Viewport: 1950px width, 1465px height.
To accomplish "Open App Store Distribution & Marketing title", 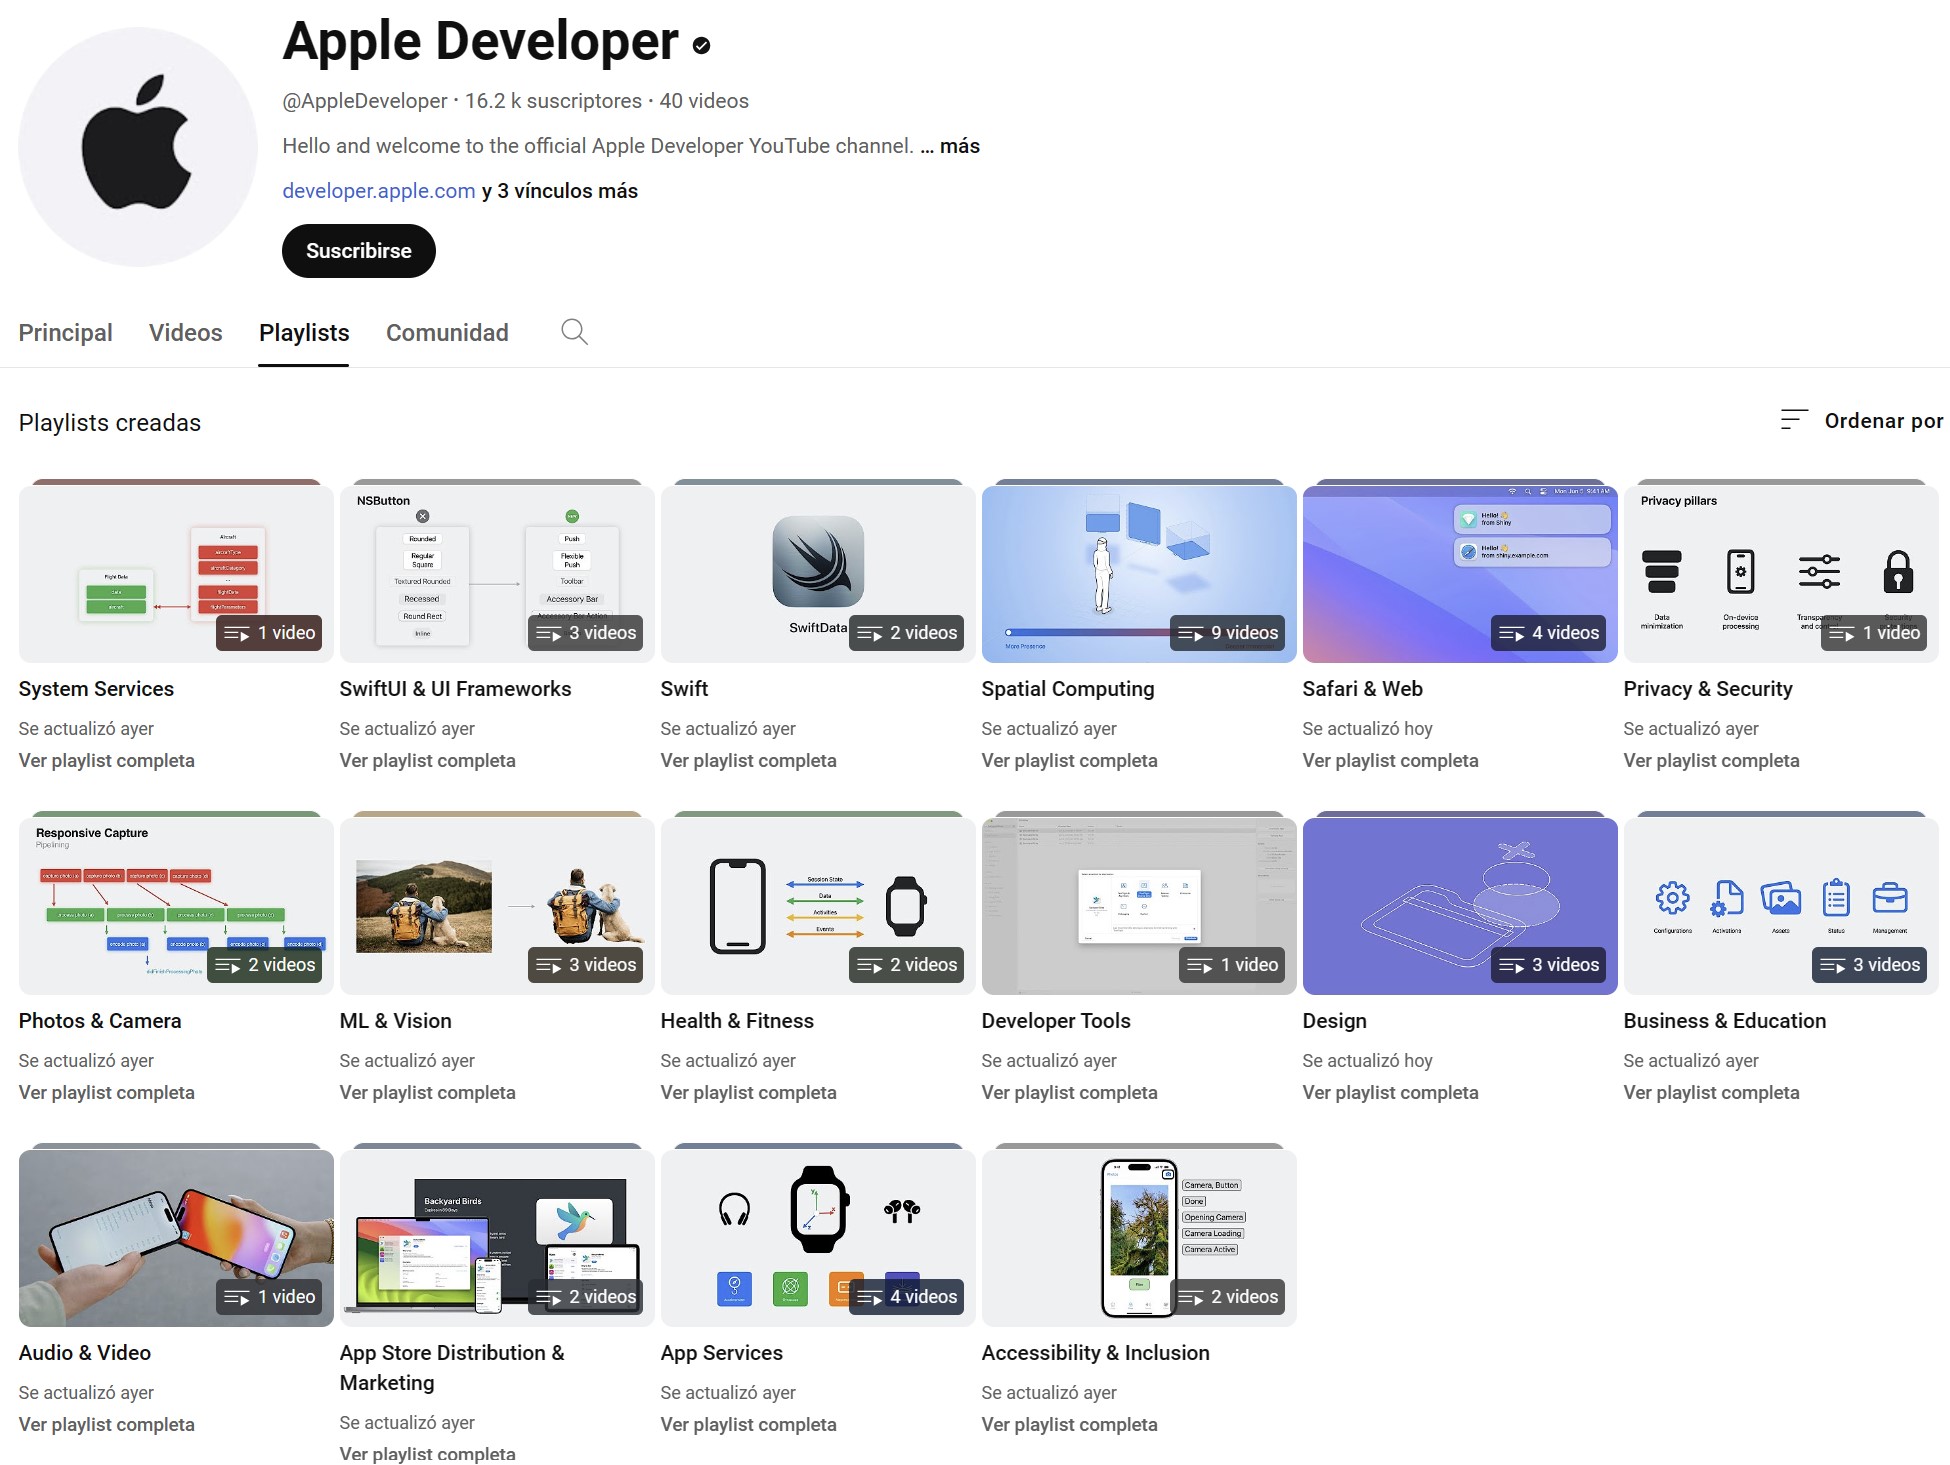I will click(x=452, y=1368).
